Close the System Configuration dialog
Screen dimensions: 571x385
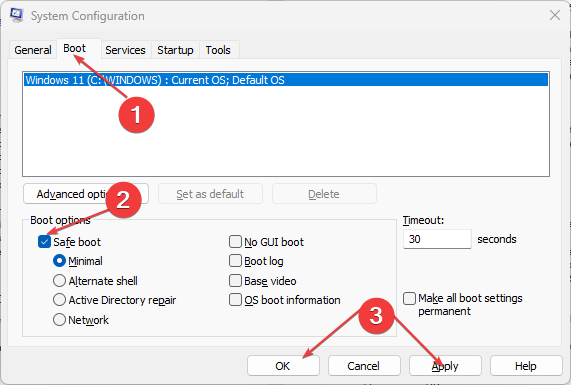555,15
